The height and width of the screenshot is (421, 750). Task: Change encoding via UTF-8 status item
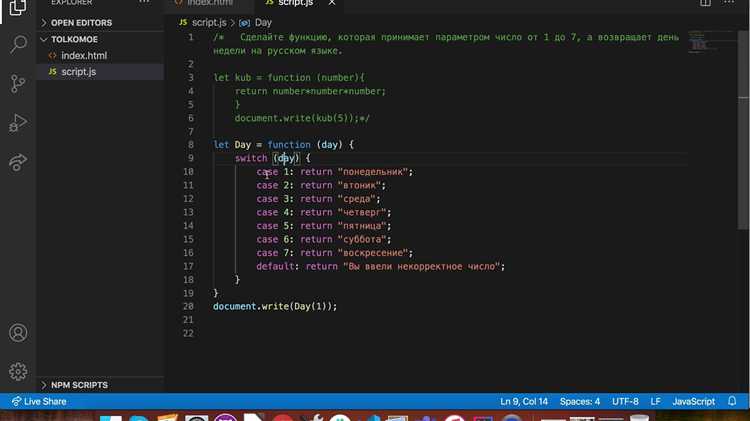(x=625, y=401)
